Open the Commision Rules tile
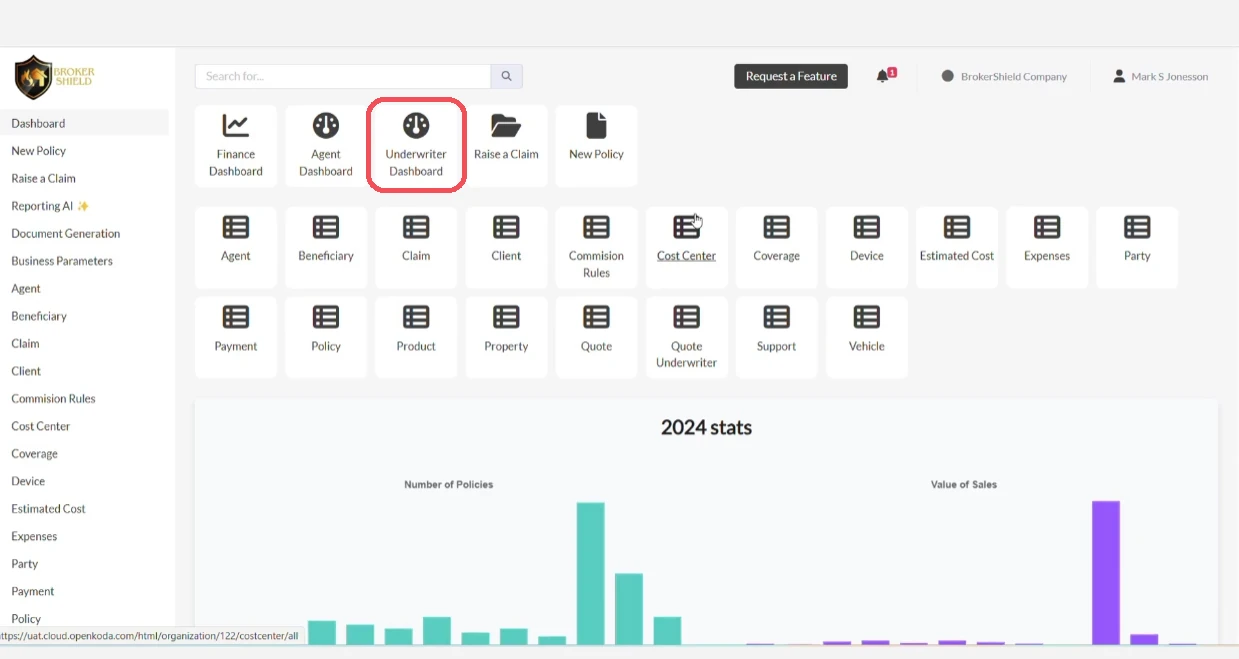 click(x=596, y=247)
